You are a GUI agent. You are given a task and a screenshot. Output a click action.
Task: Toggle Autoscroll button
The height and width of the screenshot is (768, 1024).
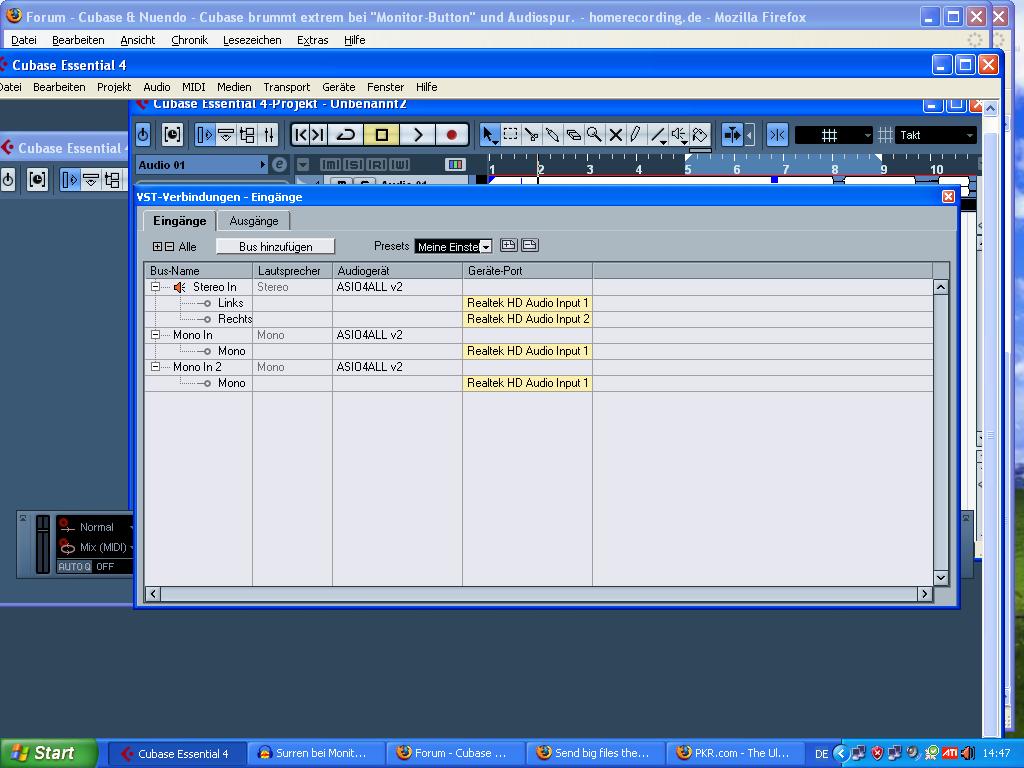[732, 135]
